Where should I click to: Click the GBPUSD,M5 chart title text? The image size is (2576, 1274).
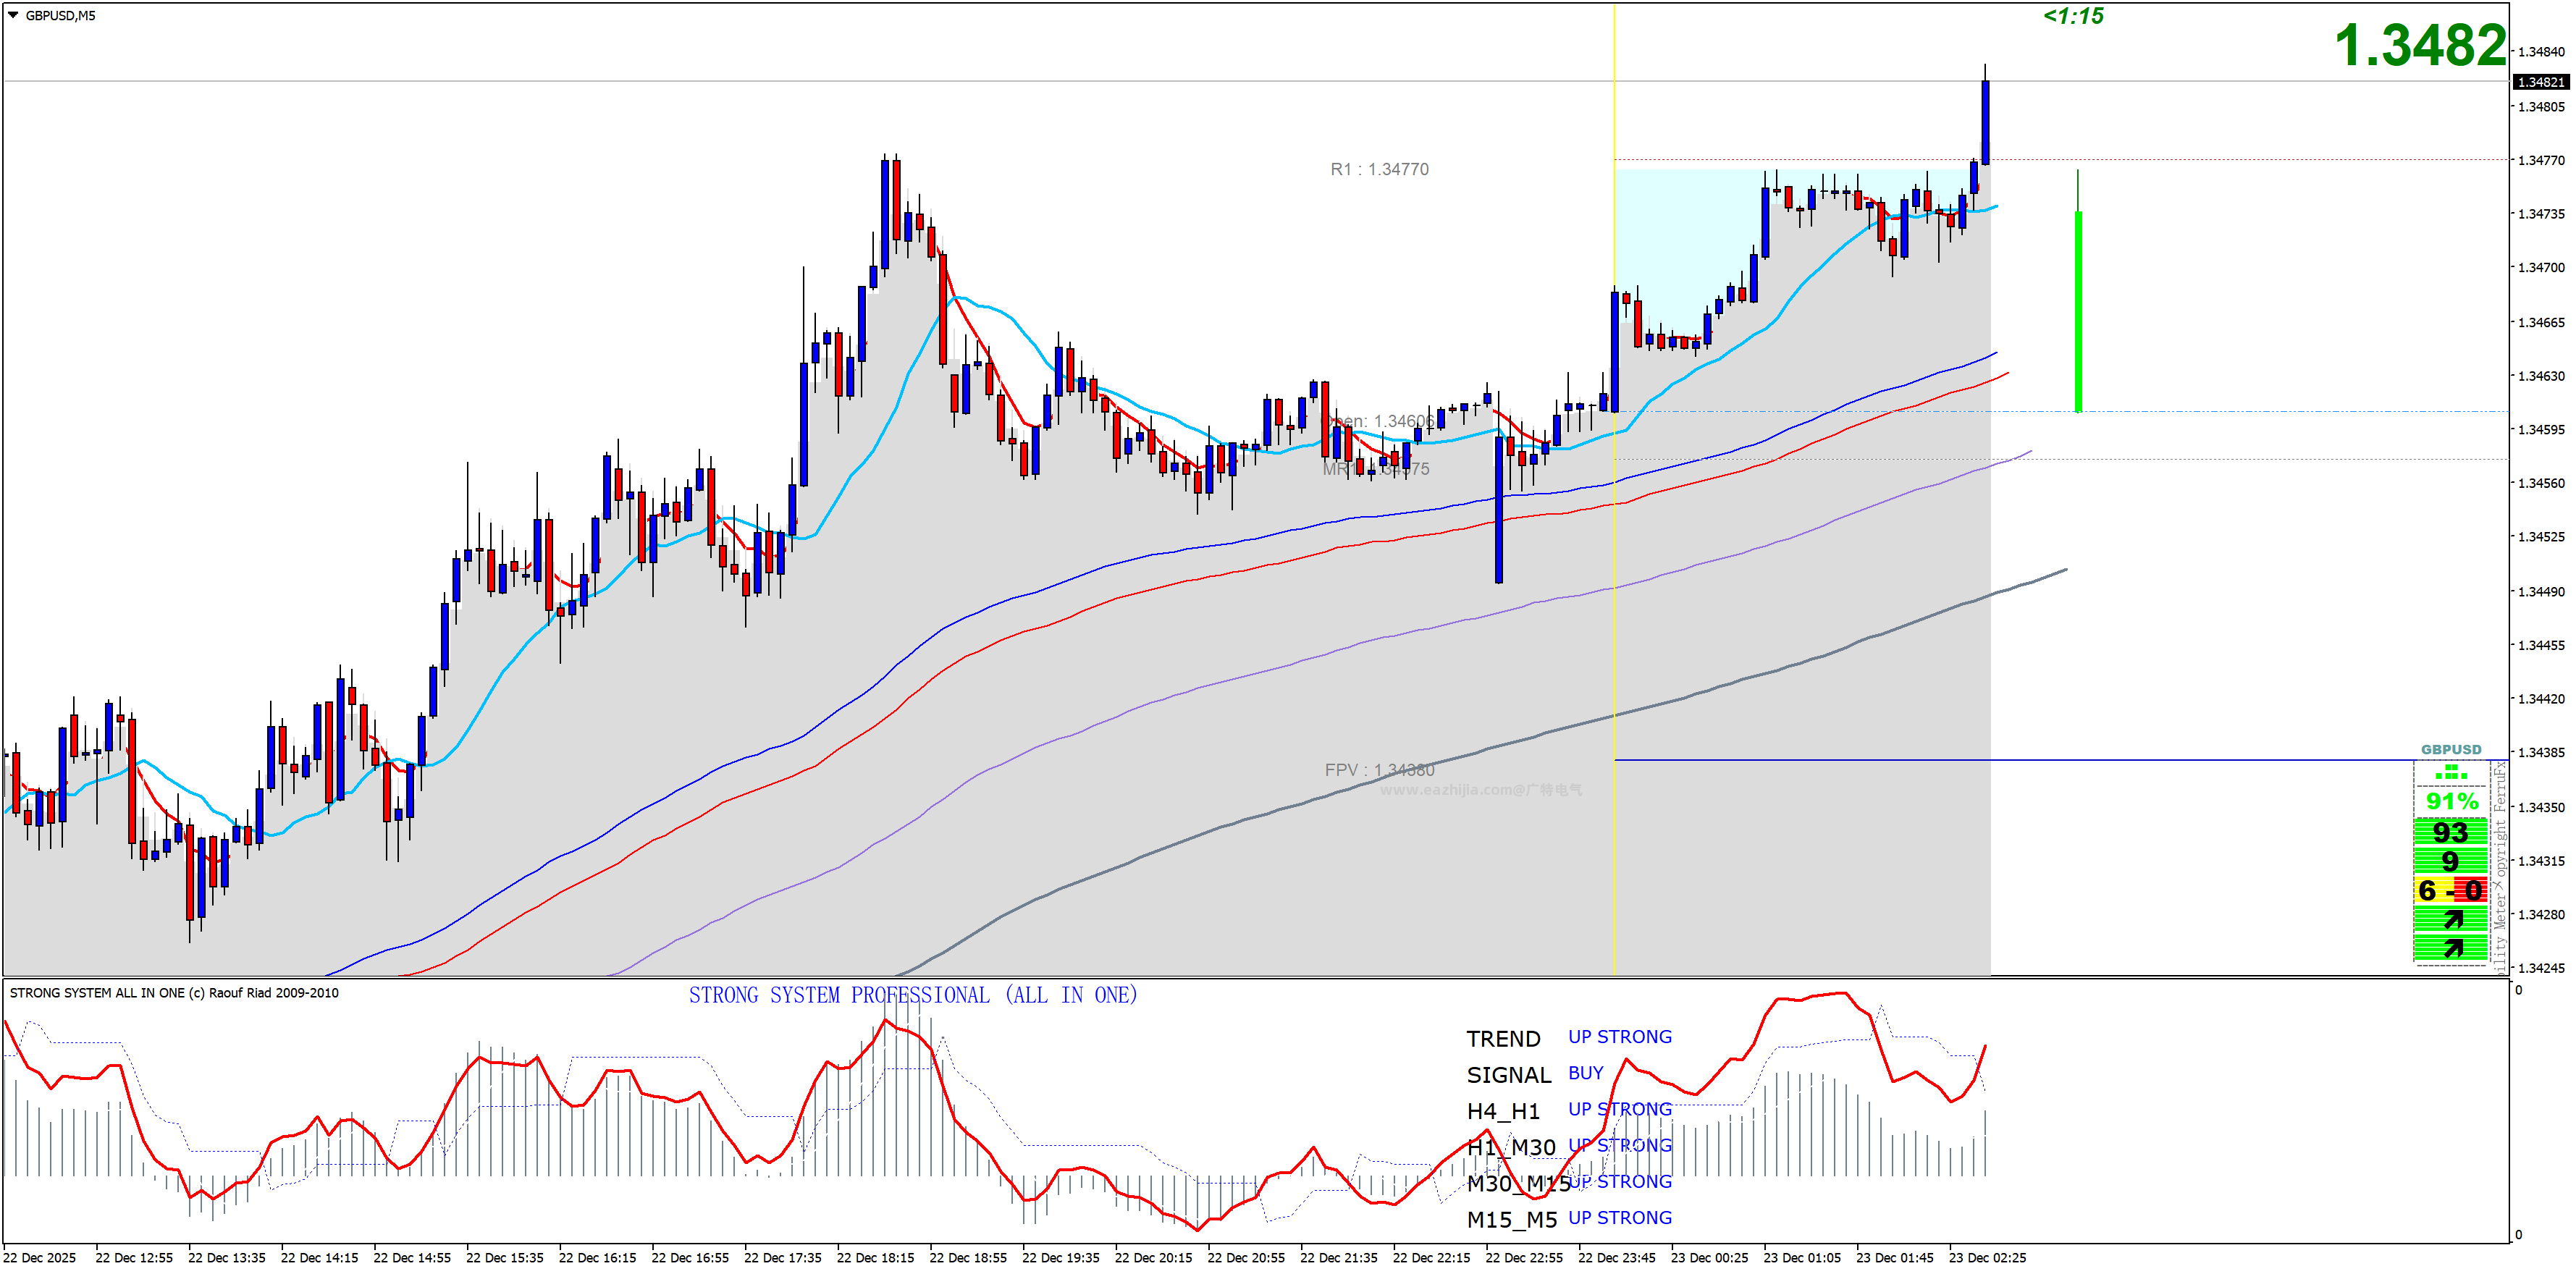point(60,15)
